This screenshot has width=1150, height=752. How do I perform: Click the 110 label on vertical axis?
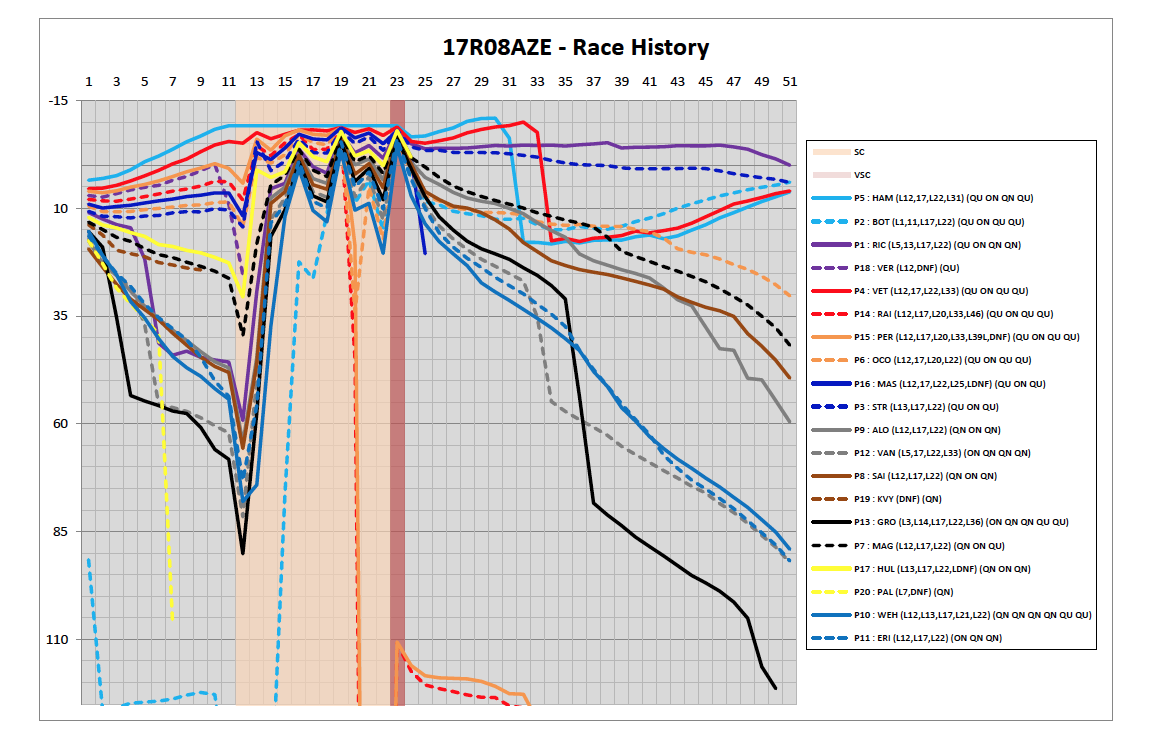point(56,639)
